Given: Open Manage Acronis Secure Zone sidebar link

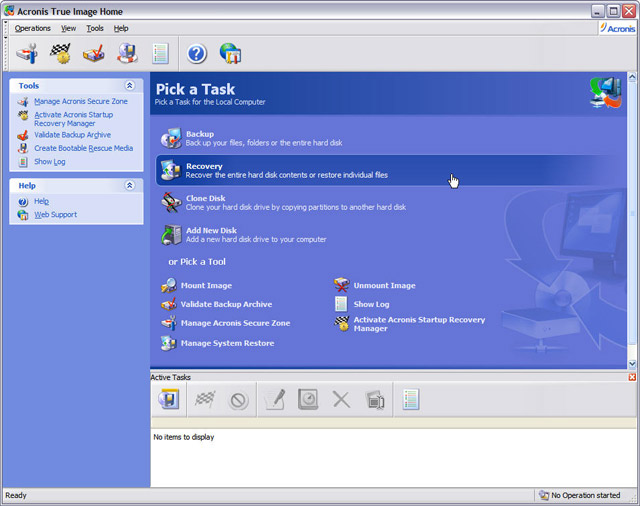Looking at the screenshot, I should tap(81, 101).
